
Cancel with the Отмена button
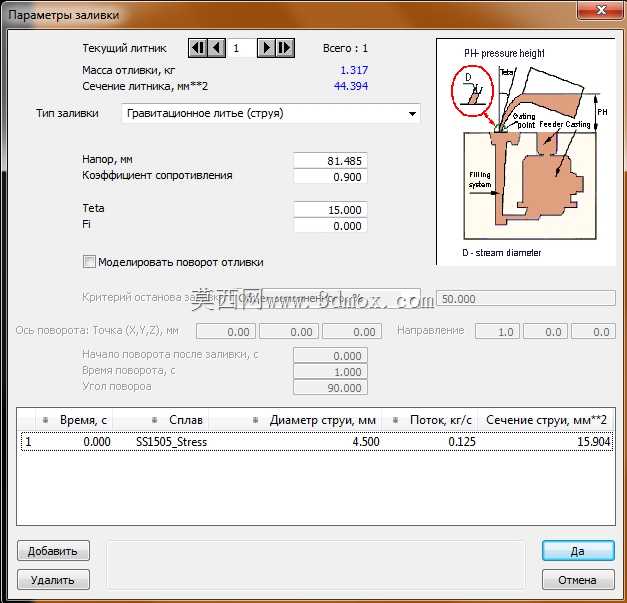578,580
